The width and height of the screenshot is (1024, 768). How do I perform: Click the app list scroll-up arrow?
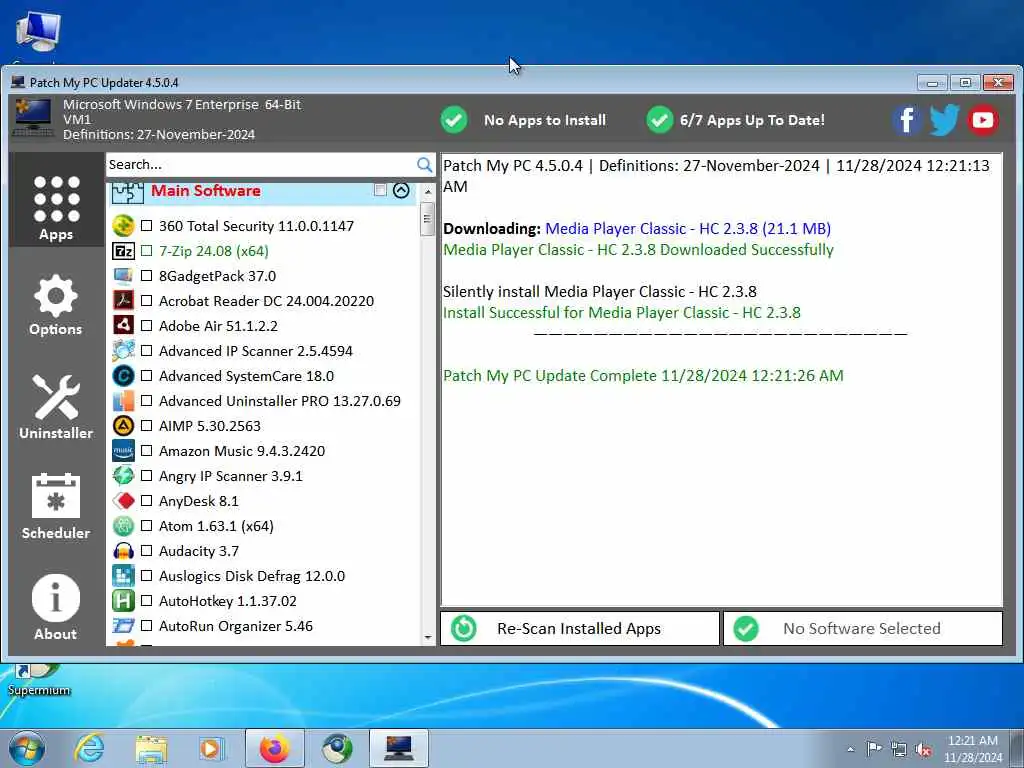coord(428,192)
